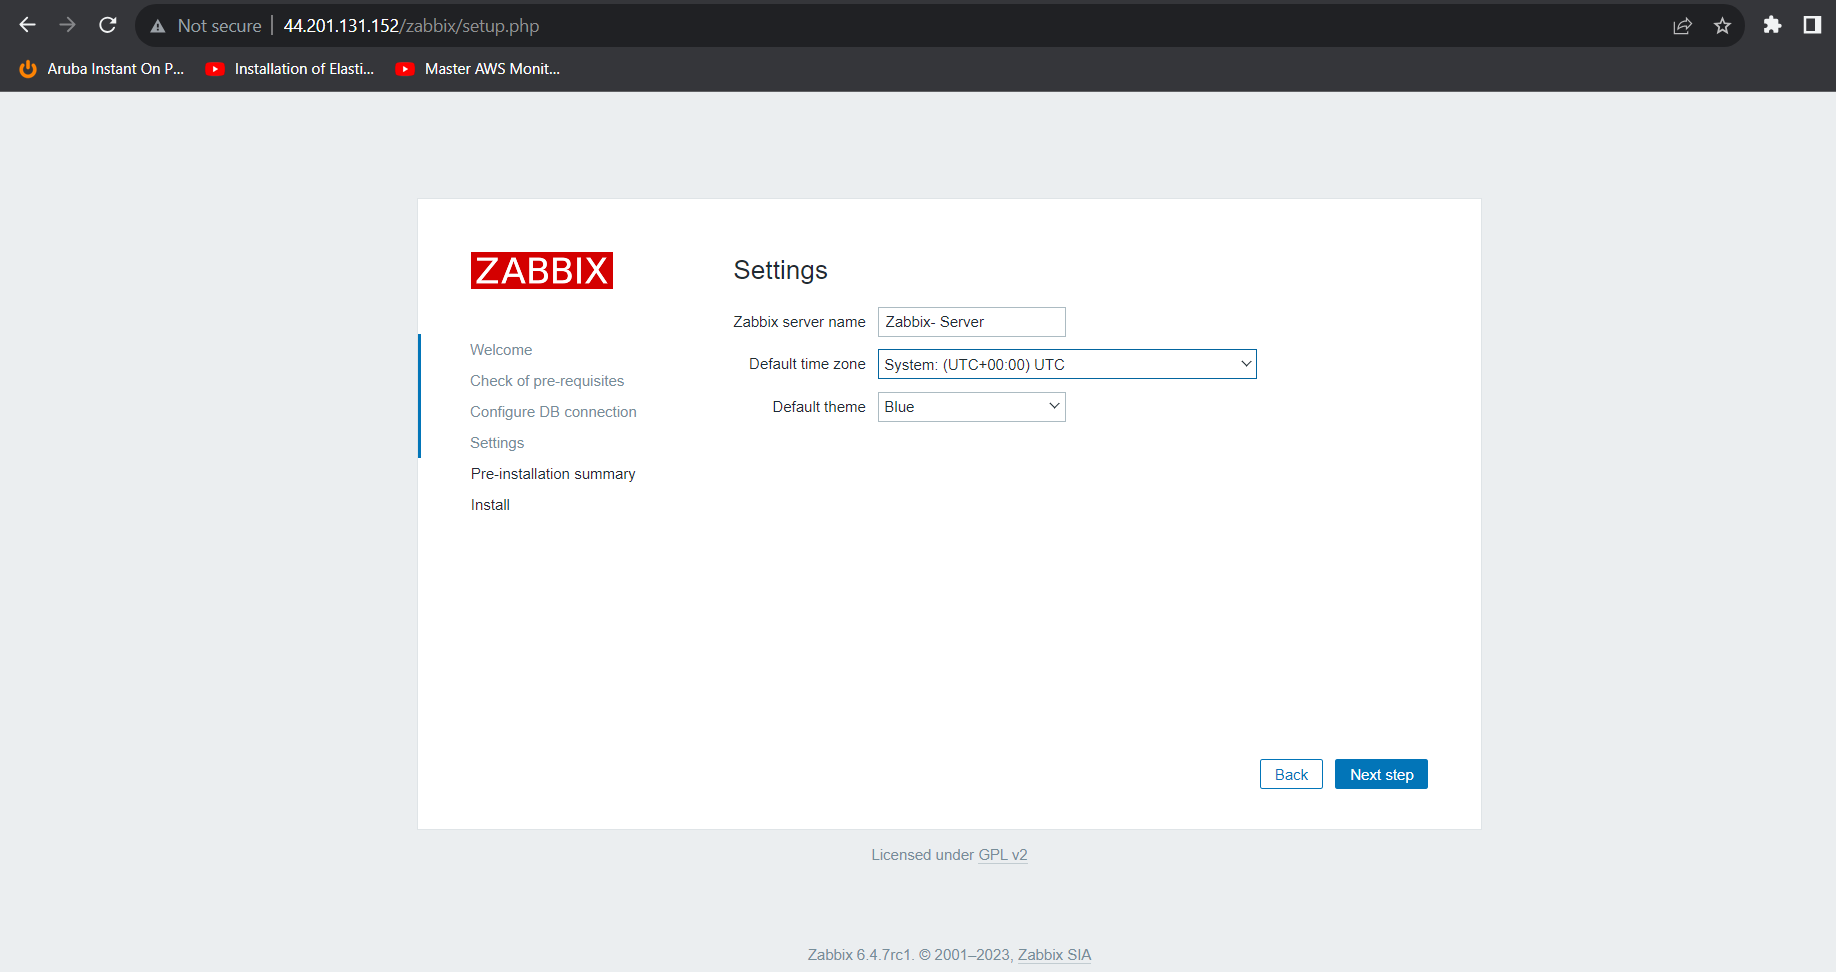Toggle the browser side panel icon
This screenshot has height=972, width=1836.
[x=1812, y=25]
